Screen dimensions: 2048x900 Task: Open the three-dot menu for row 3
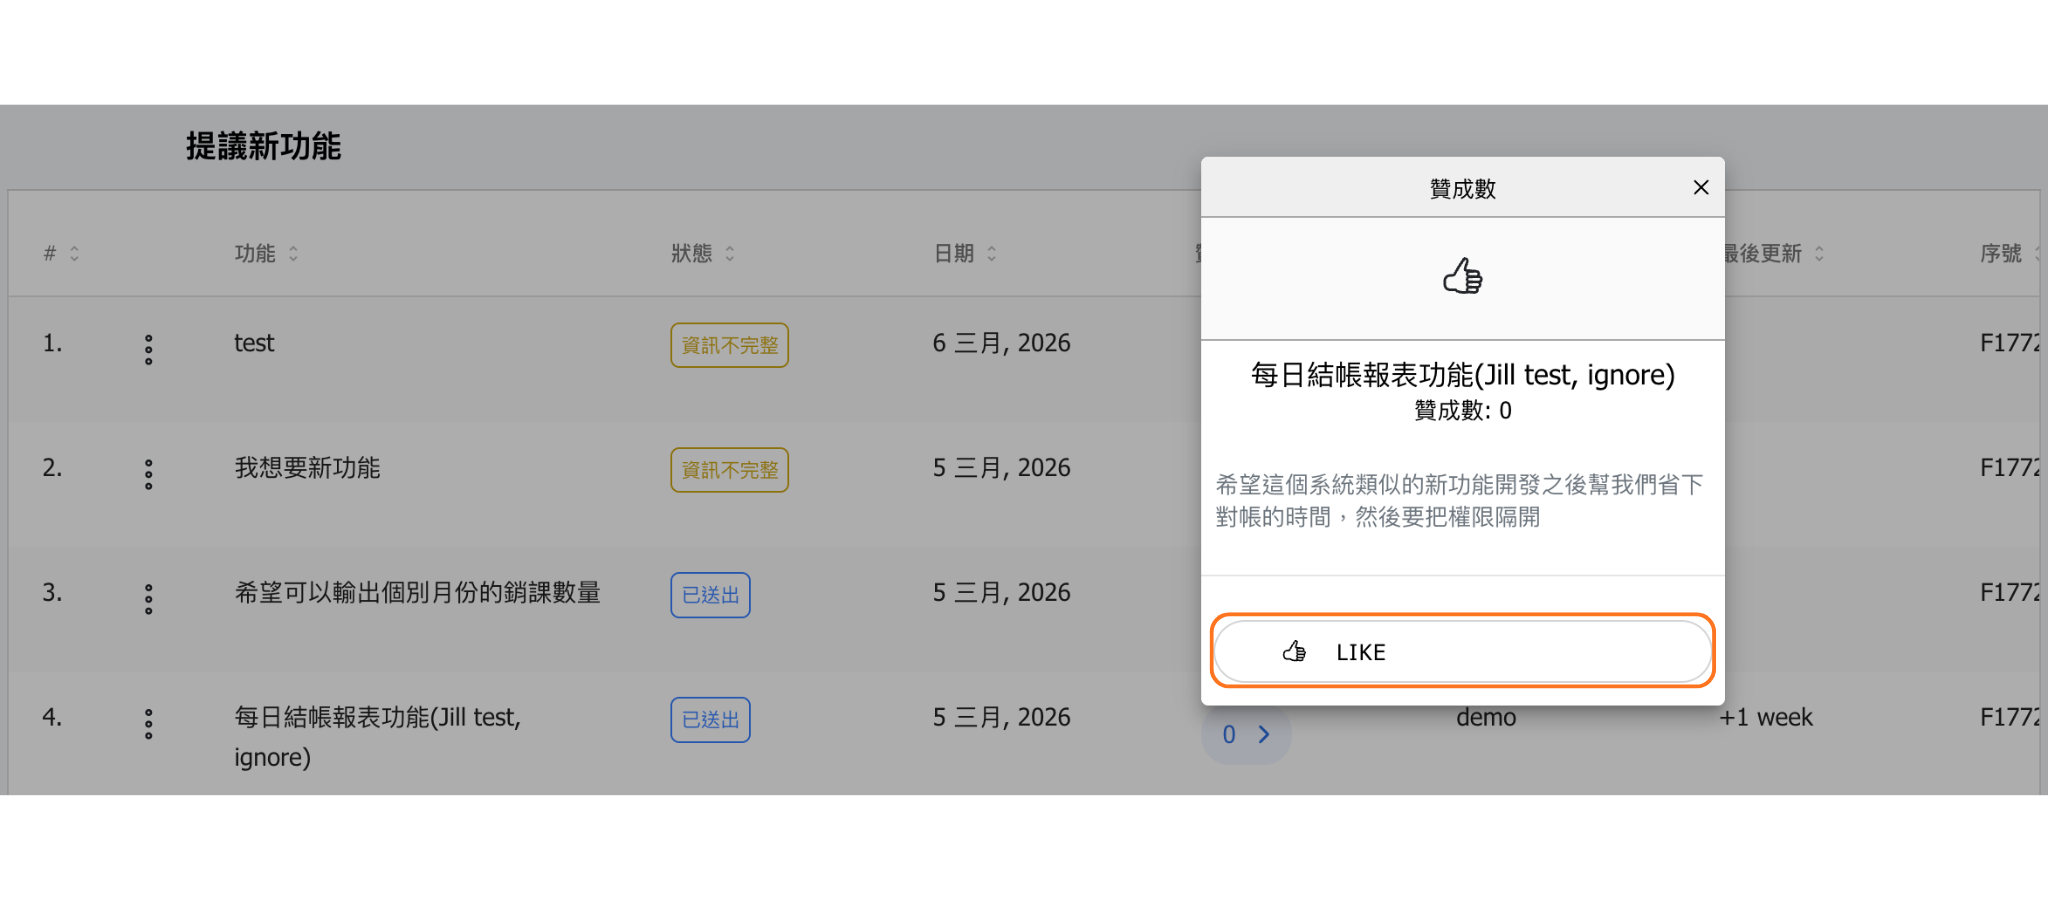[x=148, y=599]
